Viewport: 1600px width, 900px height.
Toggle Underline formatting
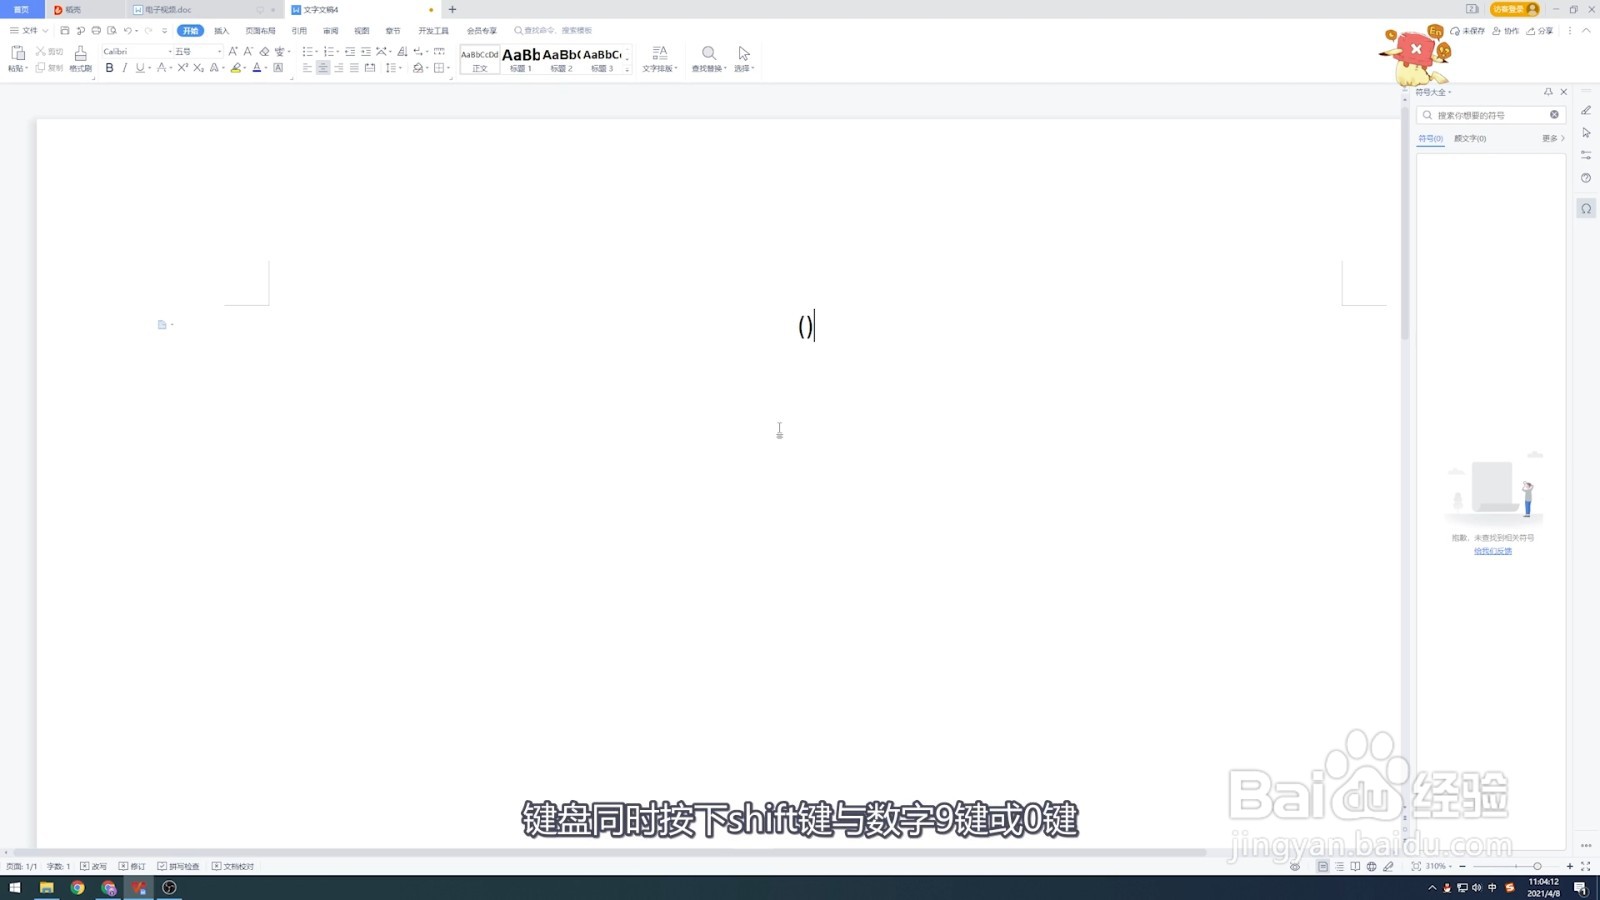[x=140, y=68]
